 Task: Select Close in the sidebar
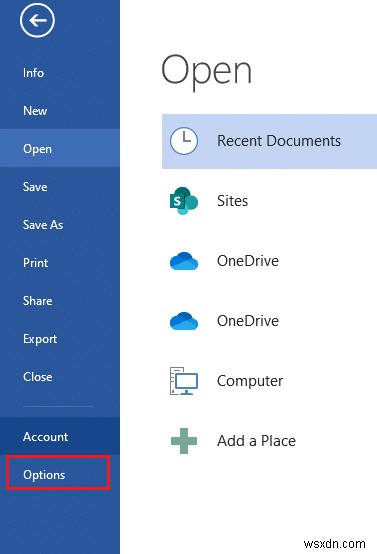(60, 377)
